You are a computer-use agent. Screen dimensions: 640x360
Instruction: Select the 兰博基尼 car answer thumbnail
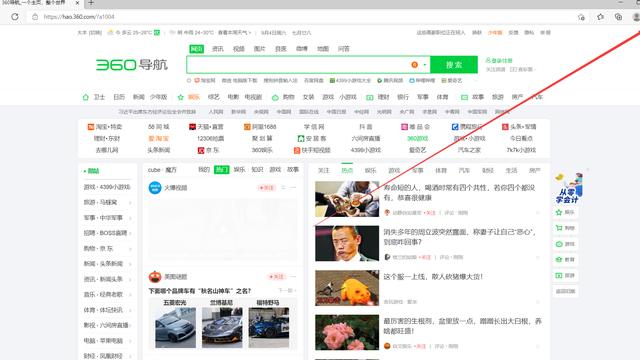(222, 328)
